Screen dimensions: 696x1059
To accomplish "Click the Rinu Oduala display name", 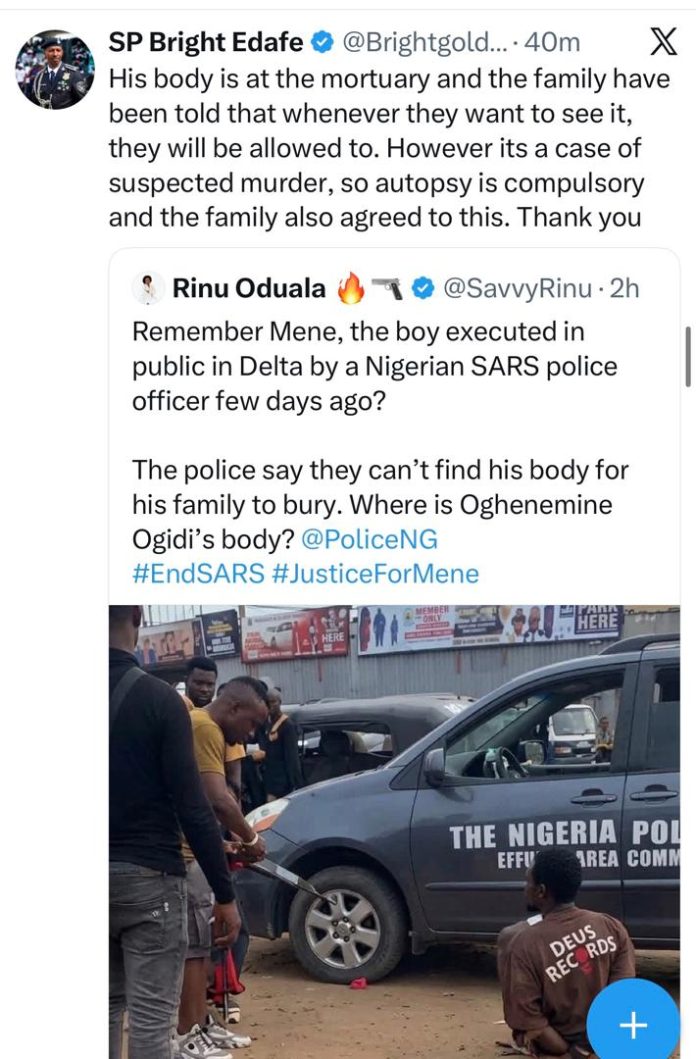I will tap(249, 288).
